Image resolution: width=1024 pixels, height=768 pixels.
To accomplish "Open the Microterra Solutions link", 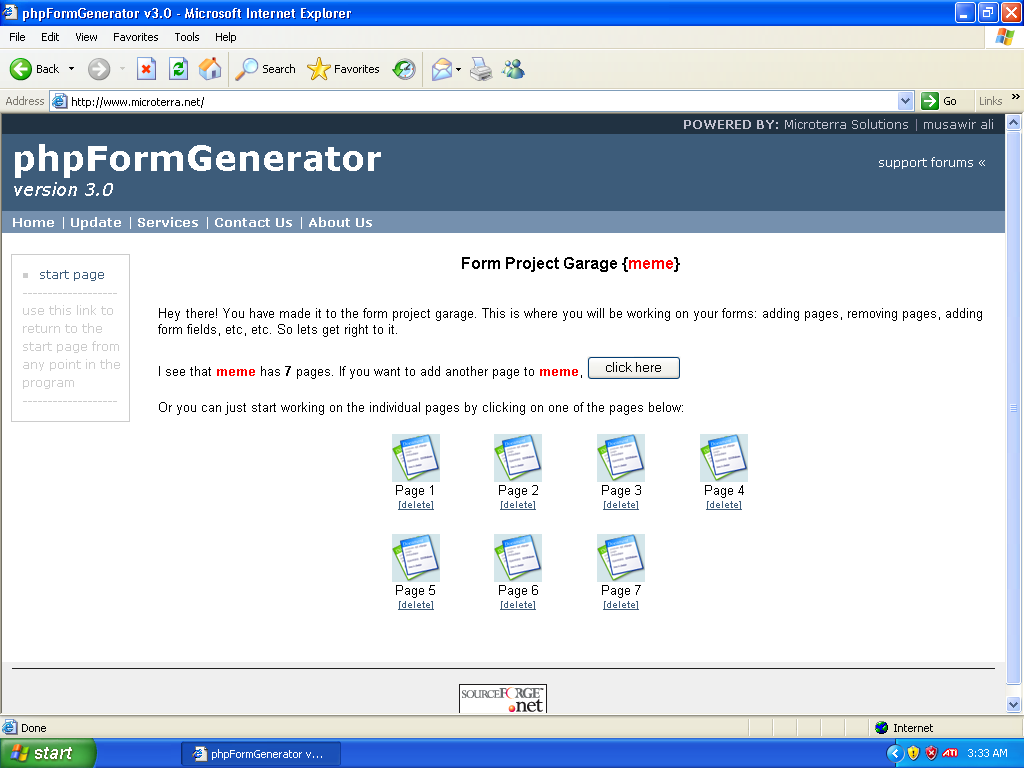I will [x=846, y=125].
